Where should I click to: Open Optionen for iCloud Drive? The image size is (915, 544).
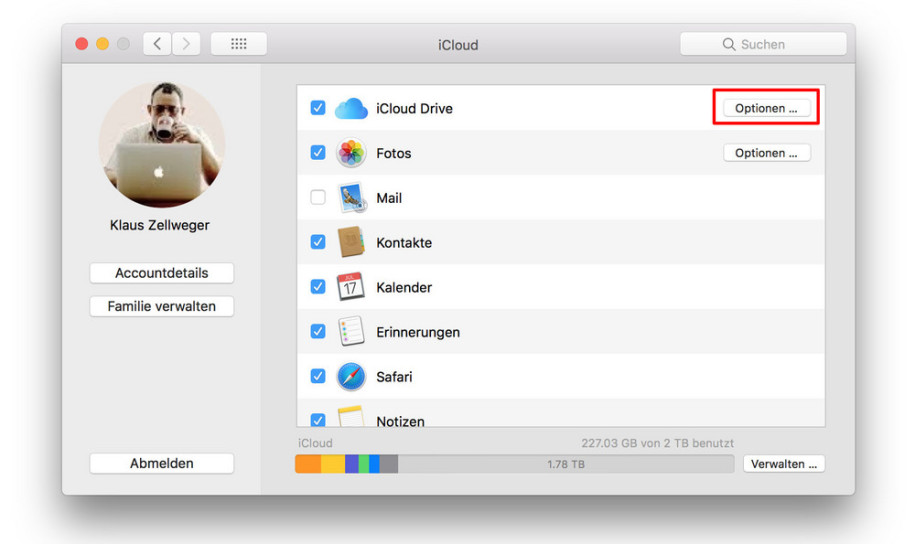click(x=766, y=108)
